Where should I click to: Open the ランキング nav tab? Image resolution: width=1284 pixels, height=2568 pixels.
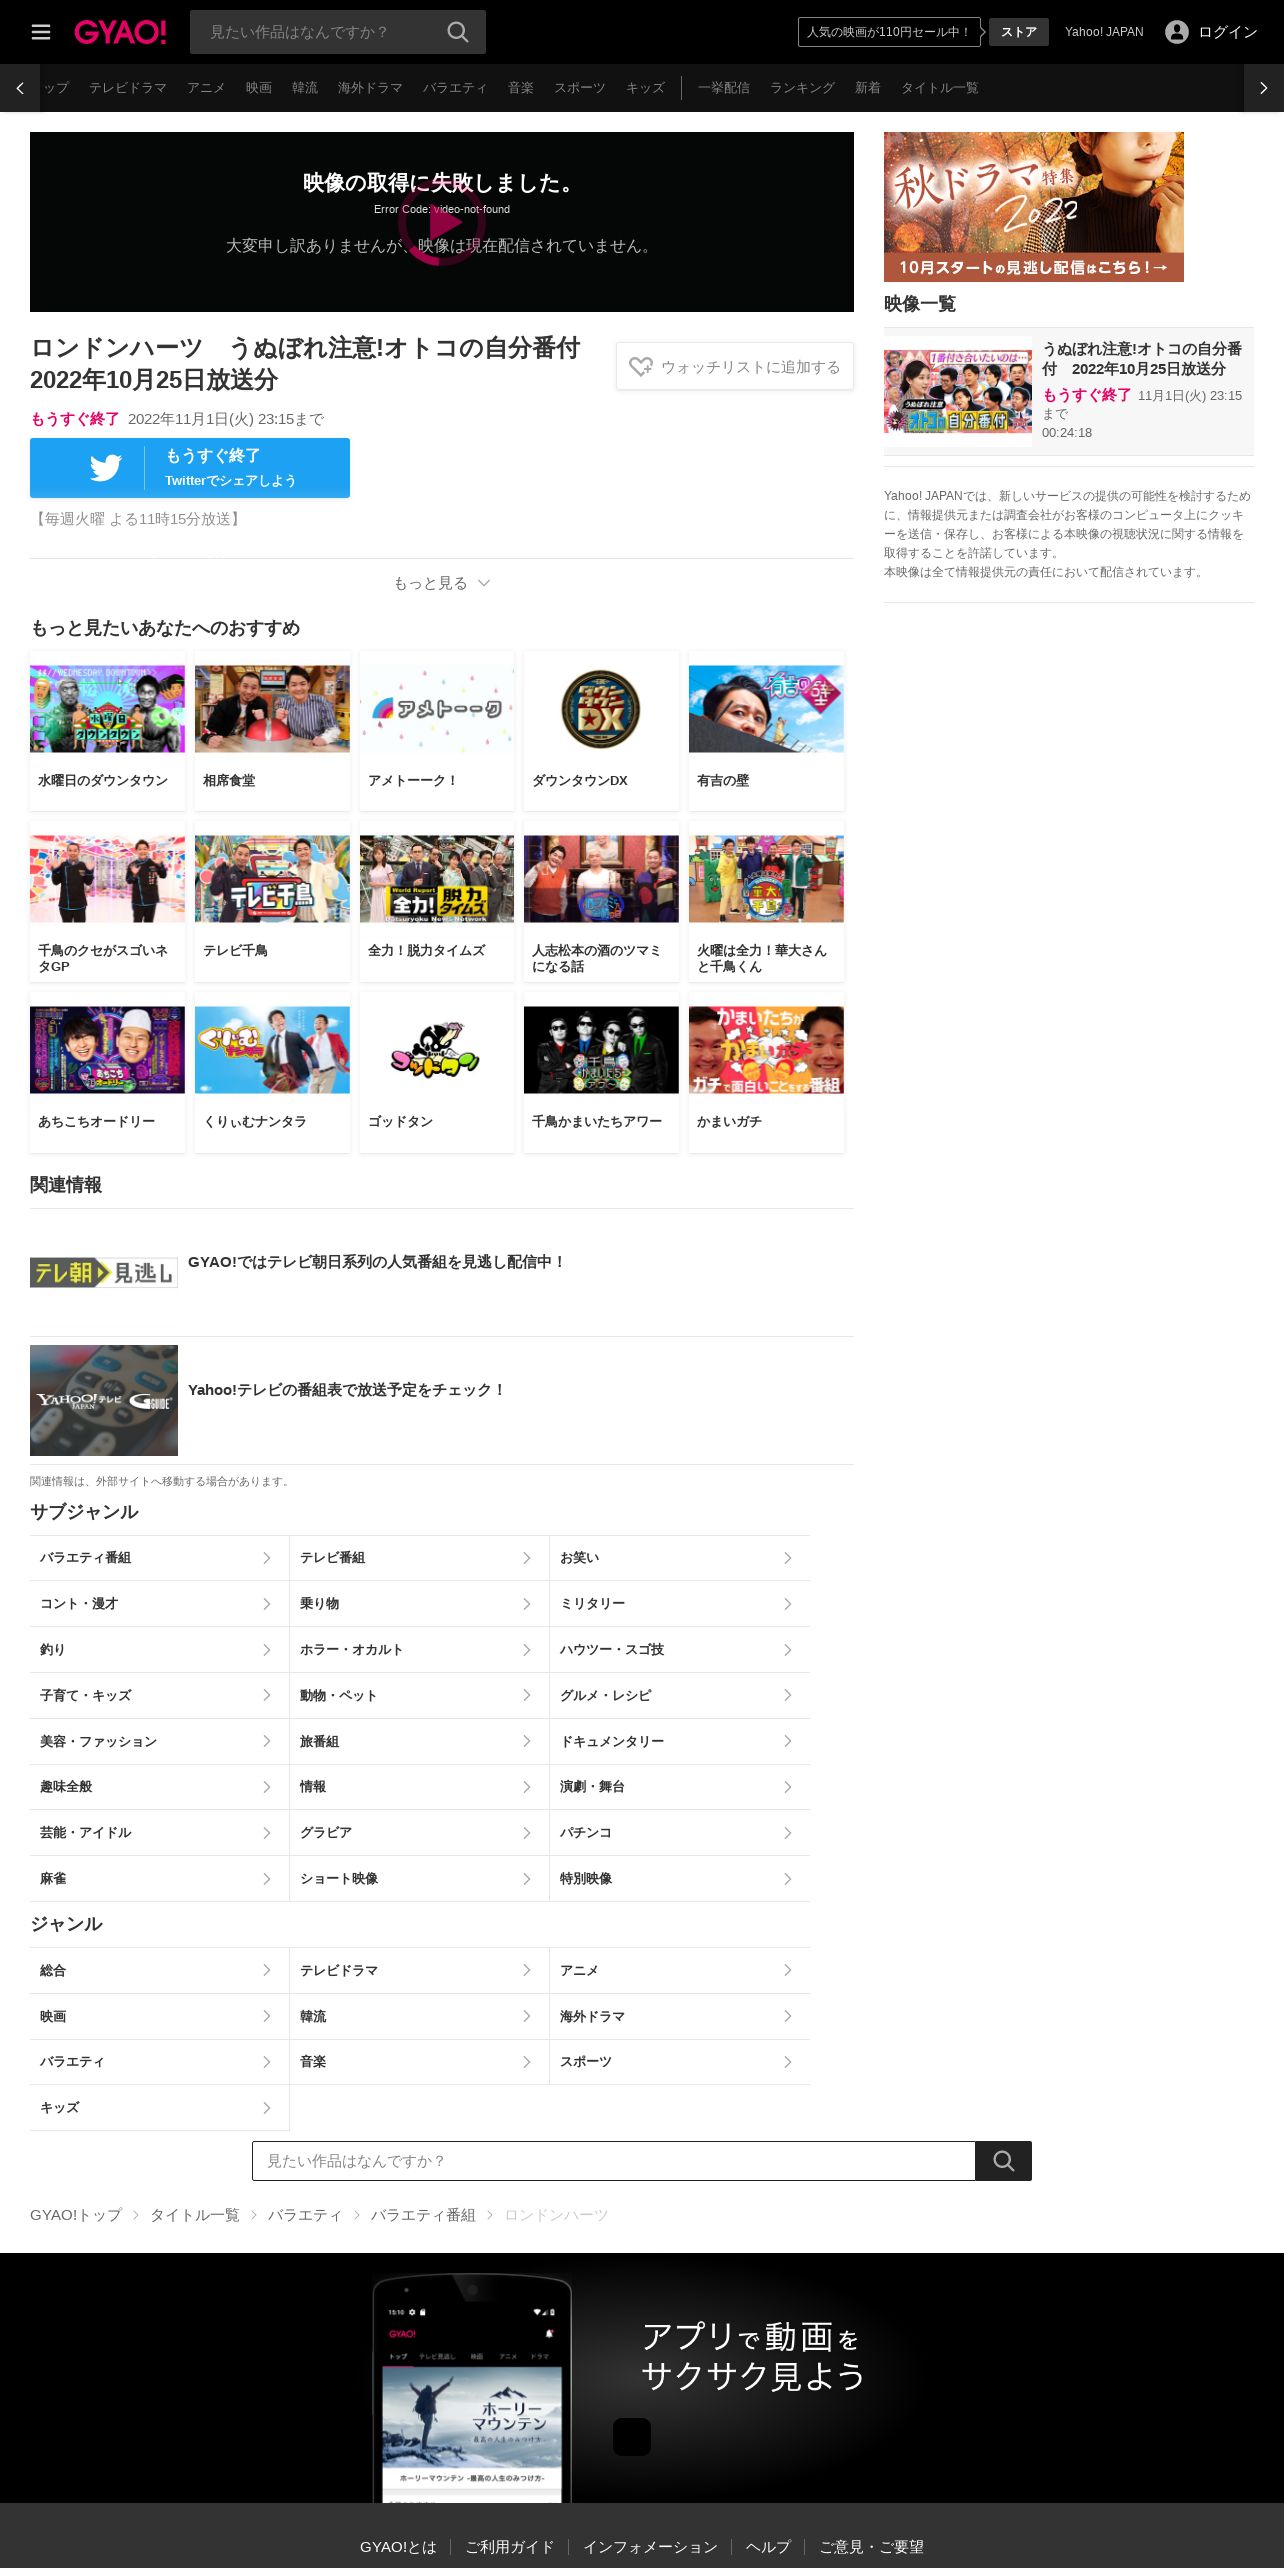(802, 88)
